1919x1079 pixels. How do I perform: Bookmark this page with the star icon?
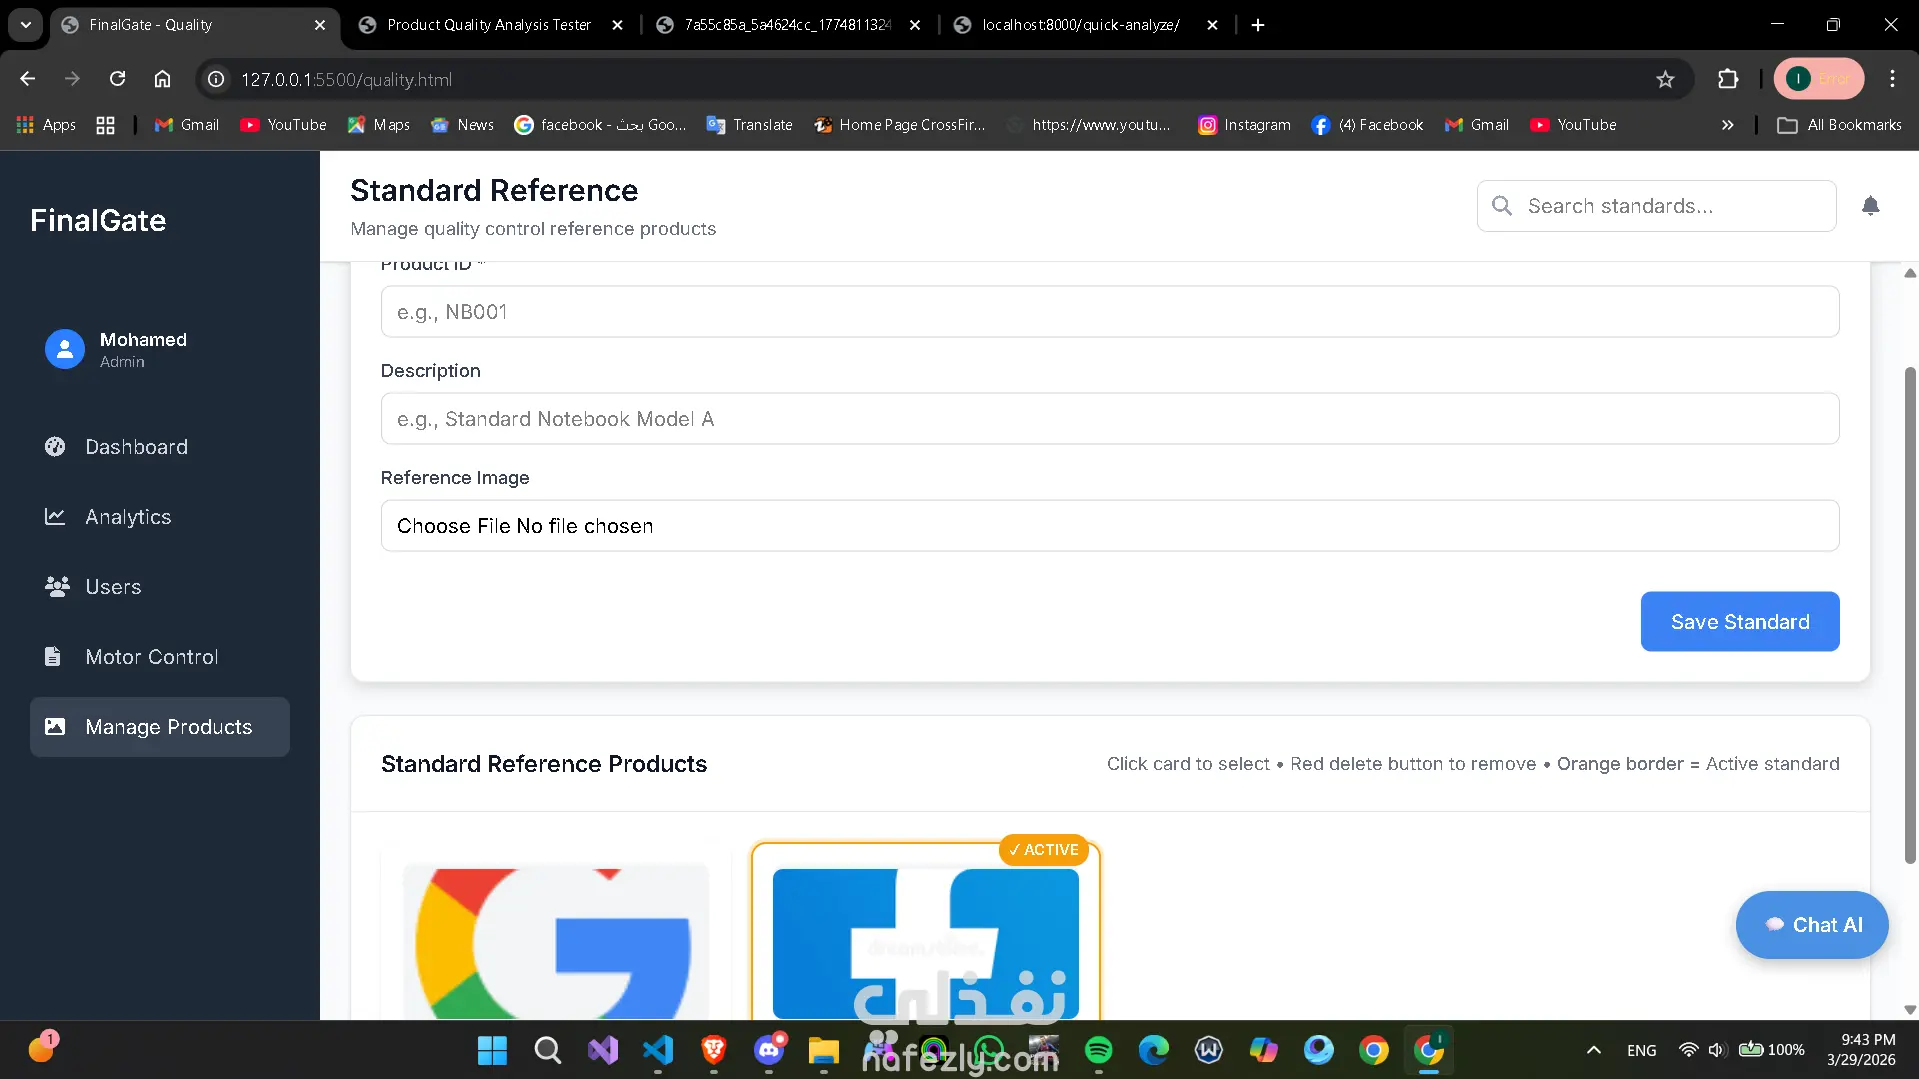pyautogui.click(x=1665, y=79)
